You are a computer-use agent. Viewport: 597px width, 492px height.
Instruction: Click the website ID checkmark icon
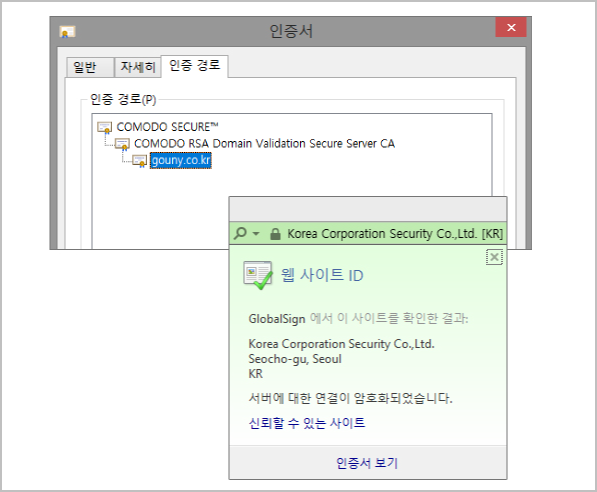click(x=258, y=275)
